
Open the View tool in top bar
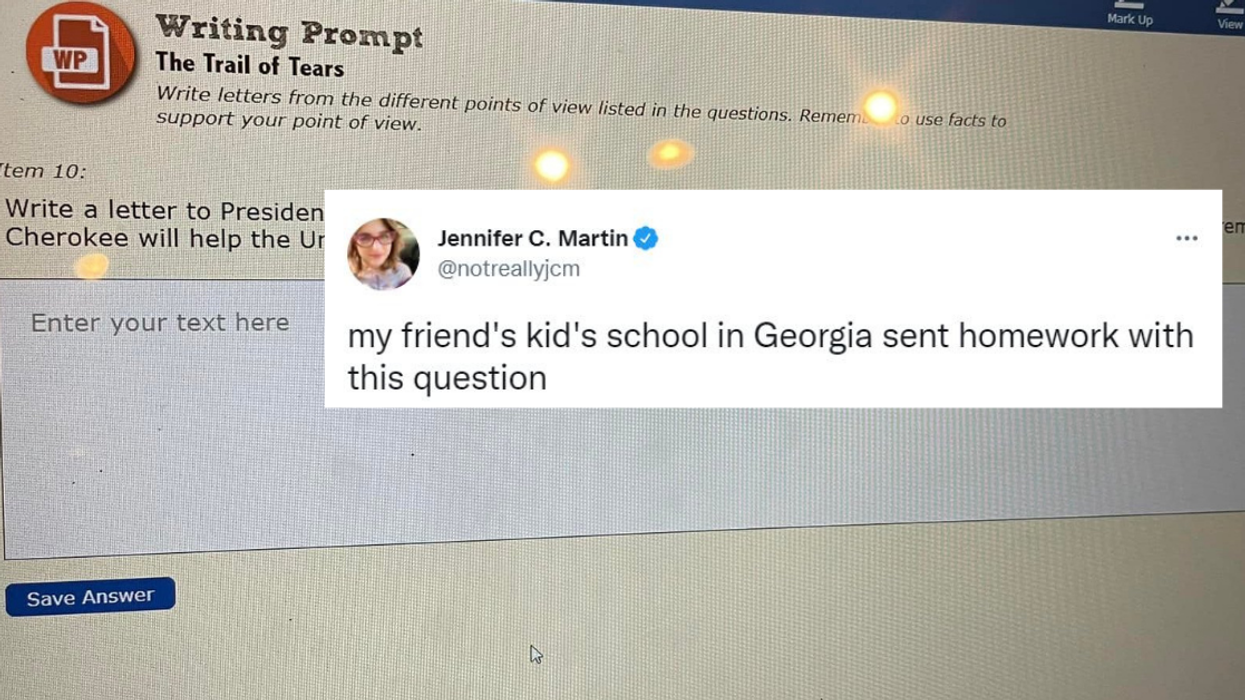click(x=1229, y=16)
